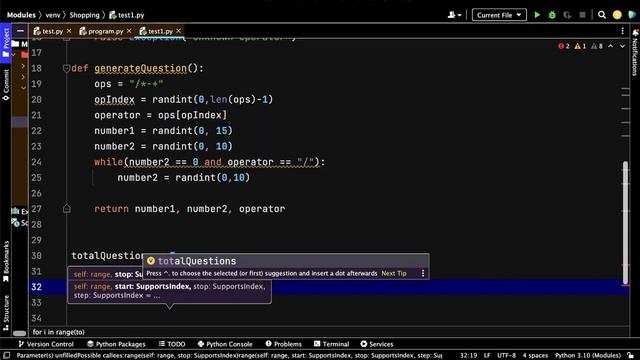Close the test.py tab
This screenshot has height=360, width=640.
pyautogui.click(x=69, y=31)
